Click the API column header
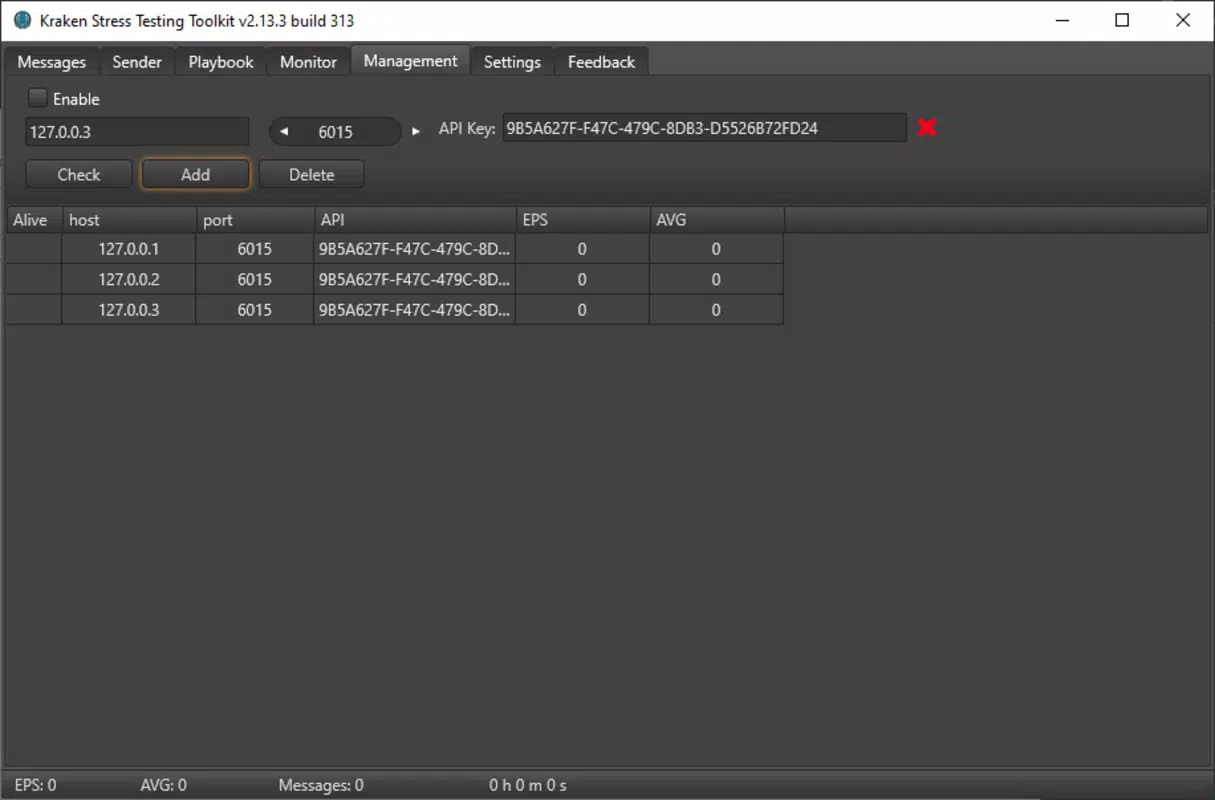Screen dimensions: 1215x800 pyautogui.click(x=415, y=220)
